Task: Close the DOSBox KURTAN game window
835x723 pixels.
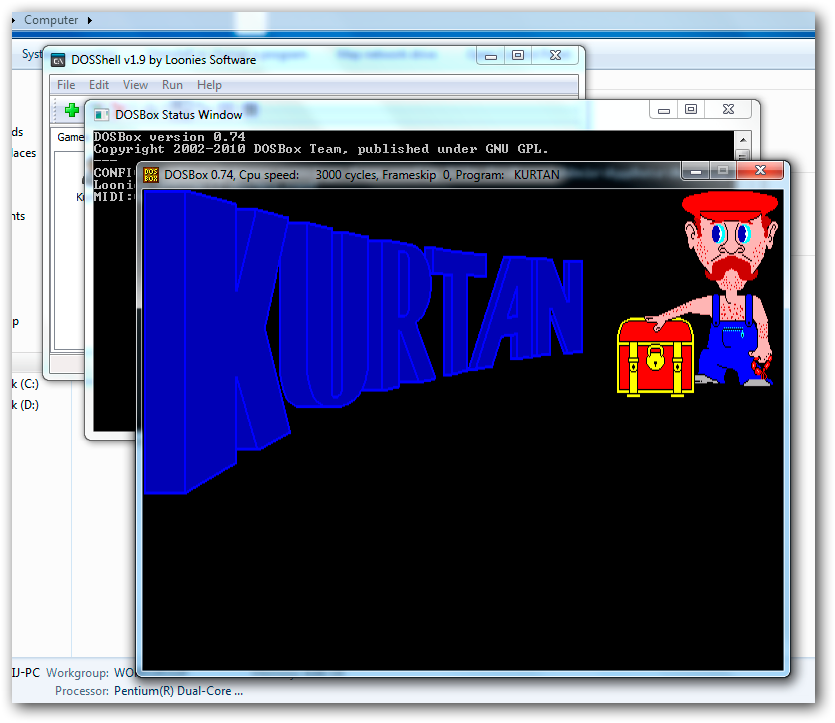Action: (760, 170)
